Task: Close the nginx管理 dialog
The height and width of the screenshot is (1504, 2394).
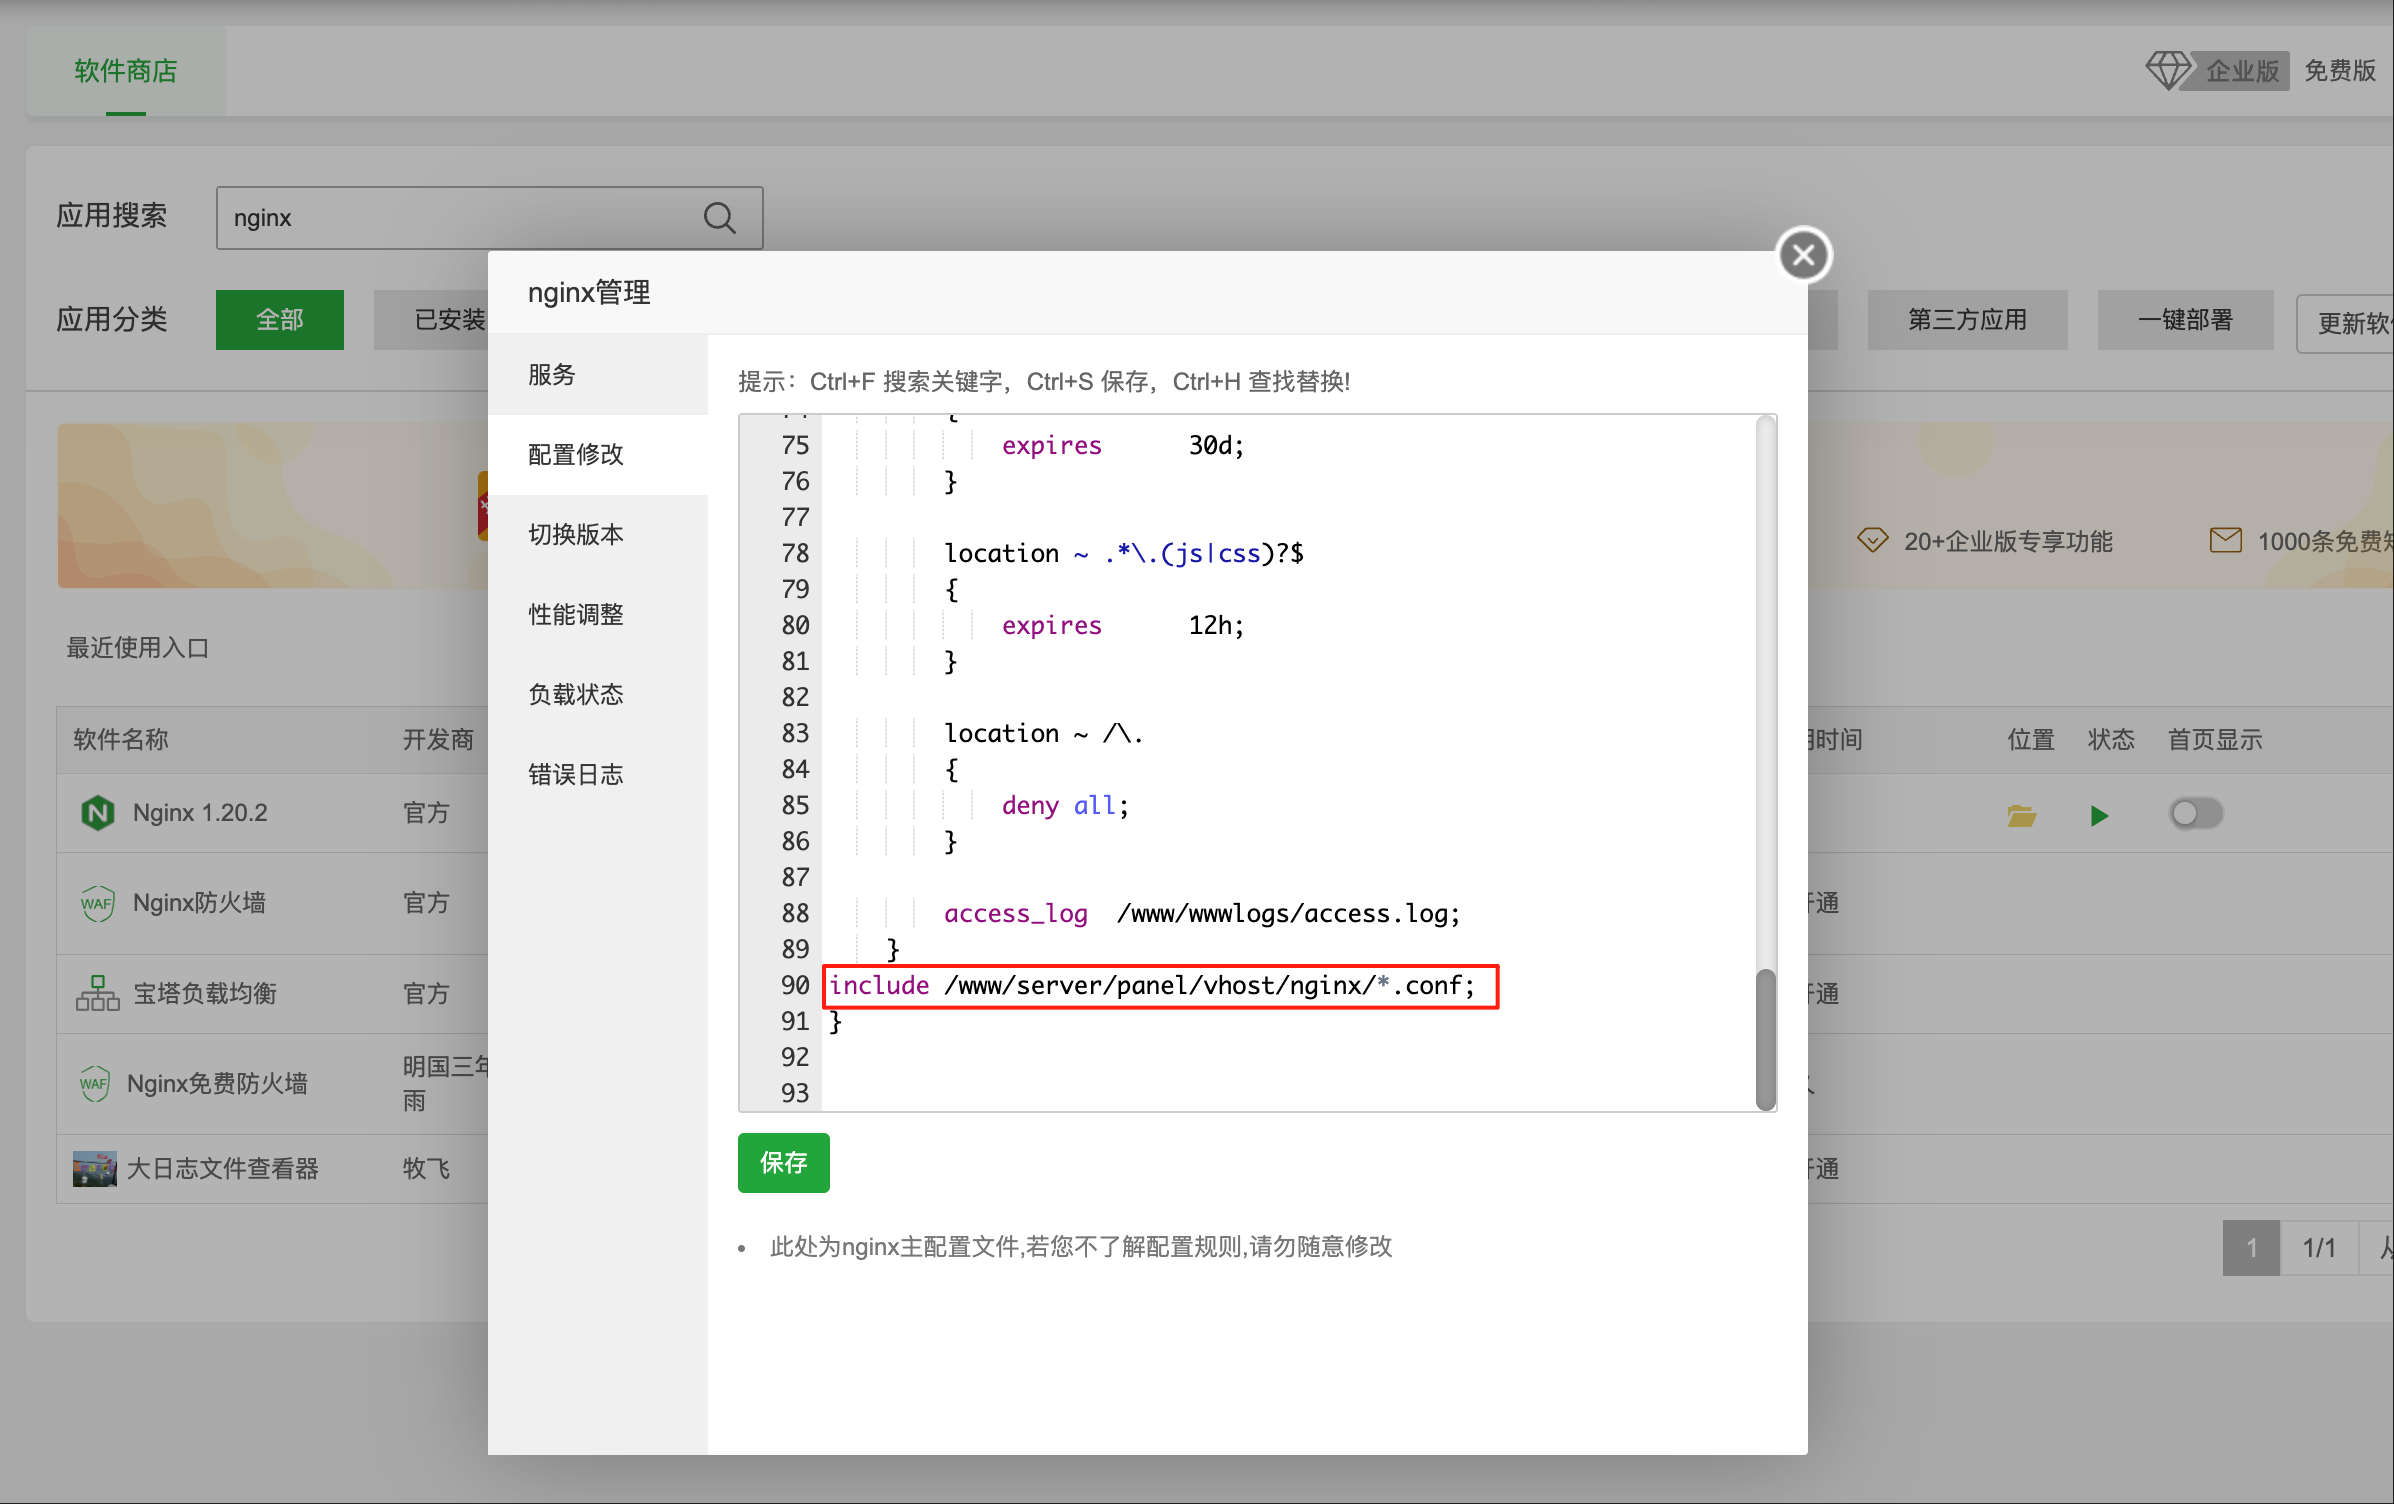Action: pyautogui.click(x=1803, y=255)
